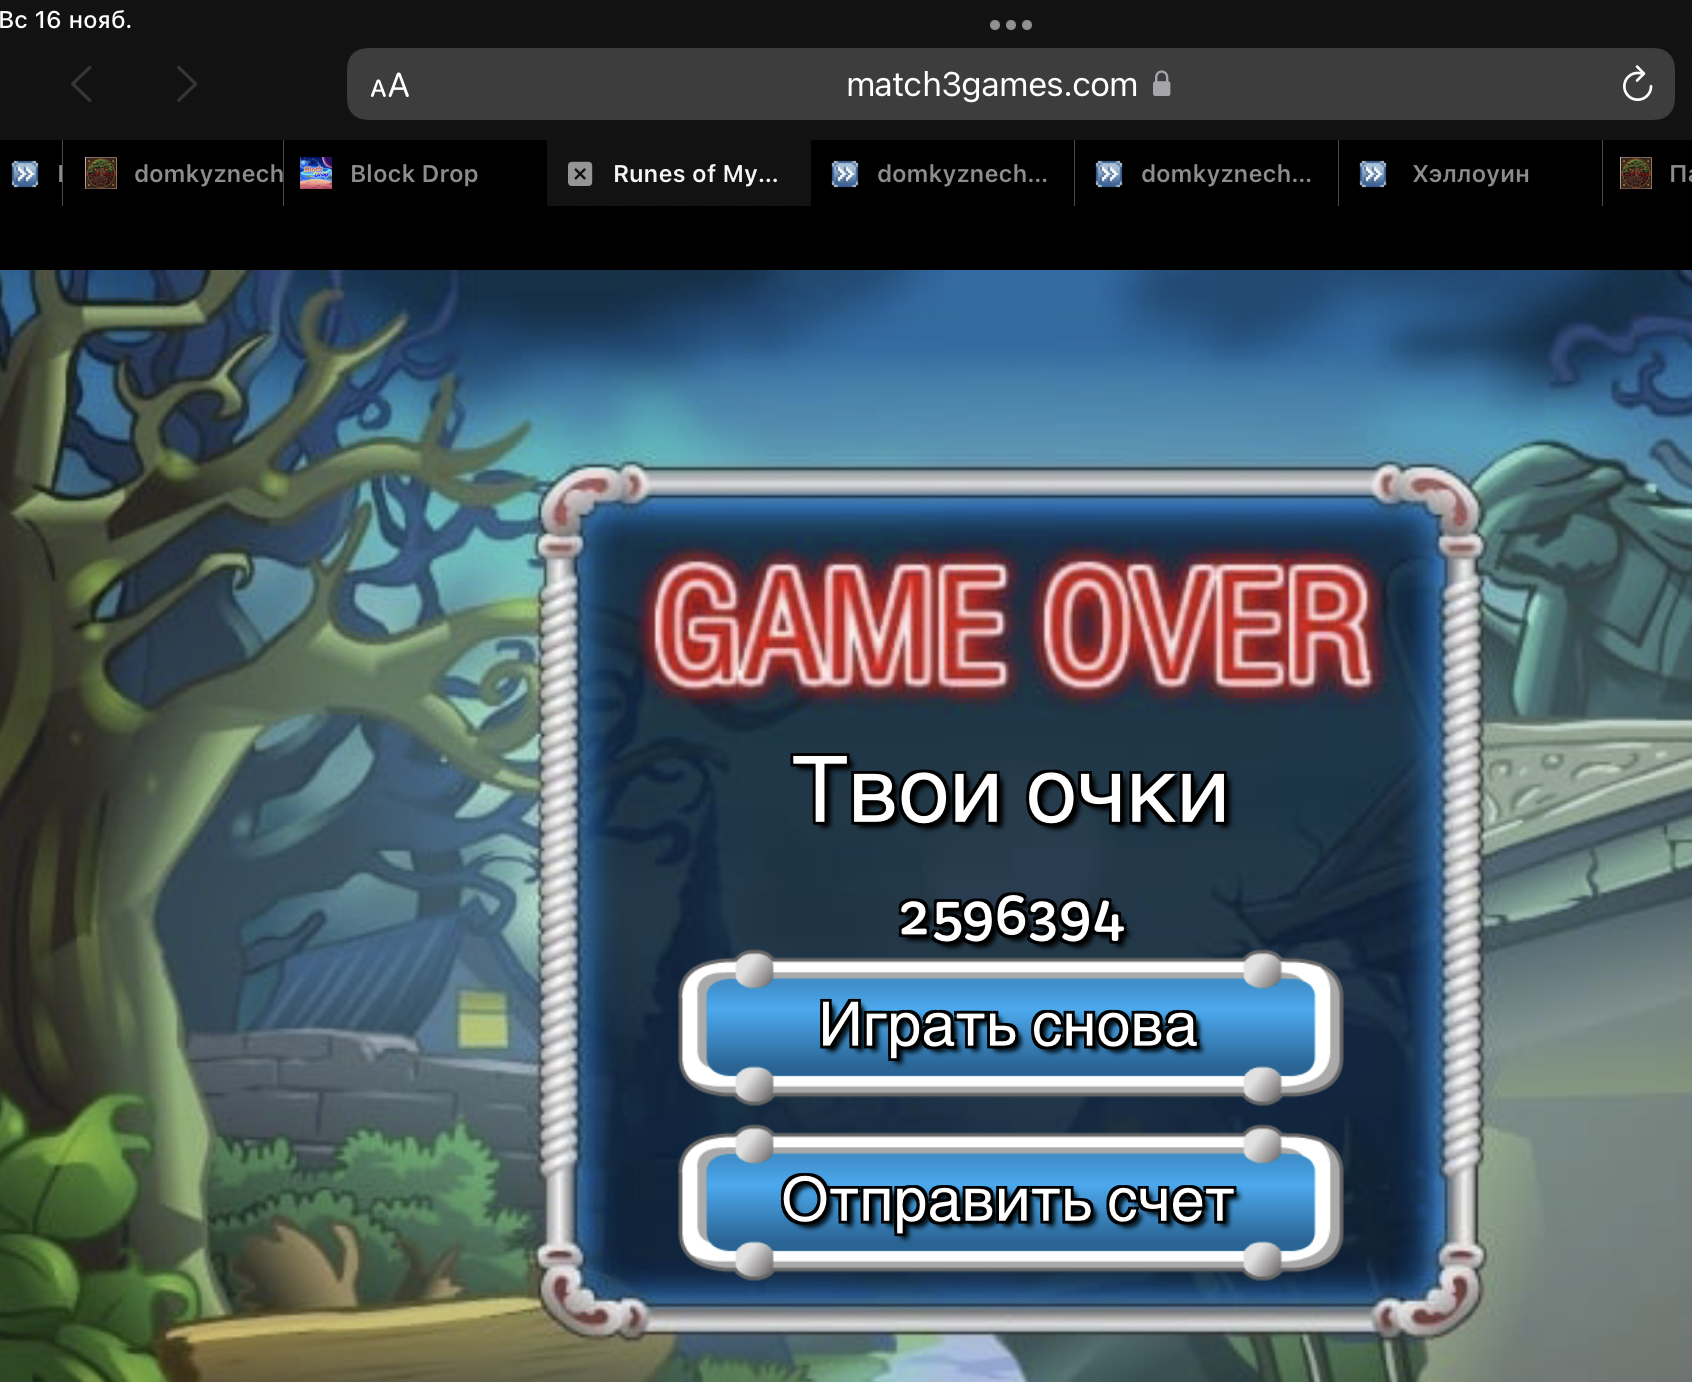Close the Runes of My... tab
The height and width of the screenshot is (1382, 1692).
pyautogui.click(x=580, y=174)
